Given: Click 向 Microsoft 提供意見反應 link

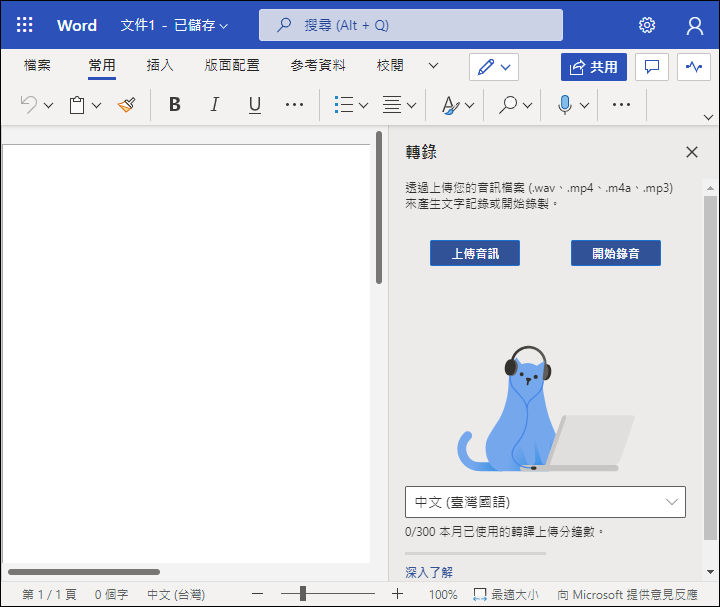Looking at the screenshot, I should [627, 595].
